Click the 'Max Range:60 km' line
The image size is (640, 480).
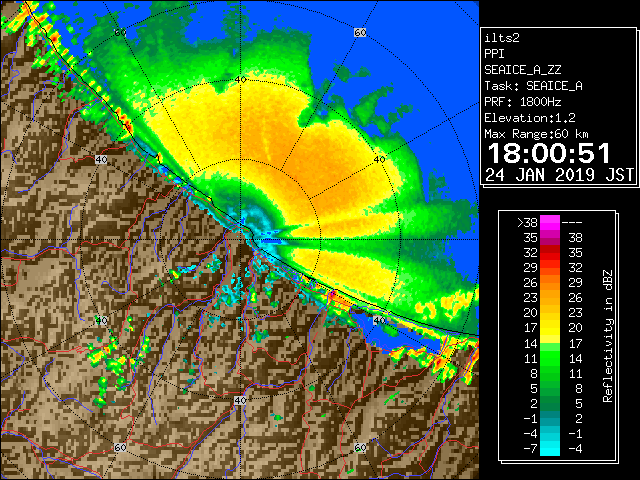536,134
